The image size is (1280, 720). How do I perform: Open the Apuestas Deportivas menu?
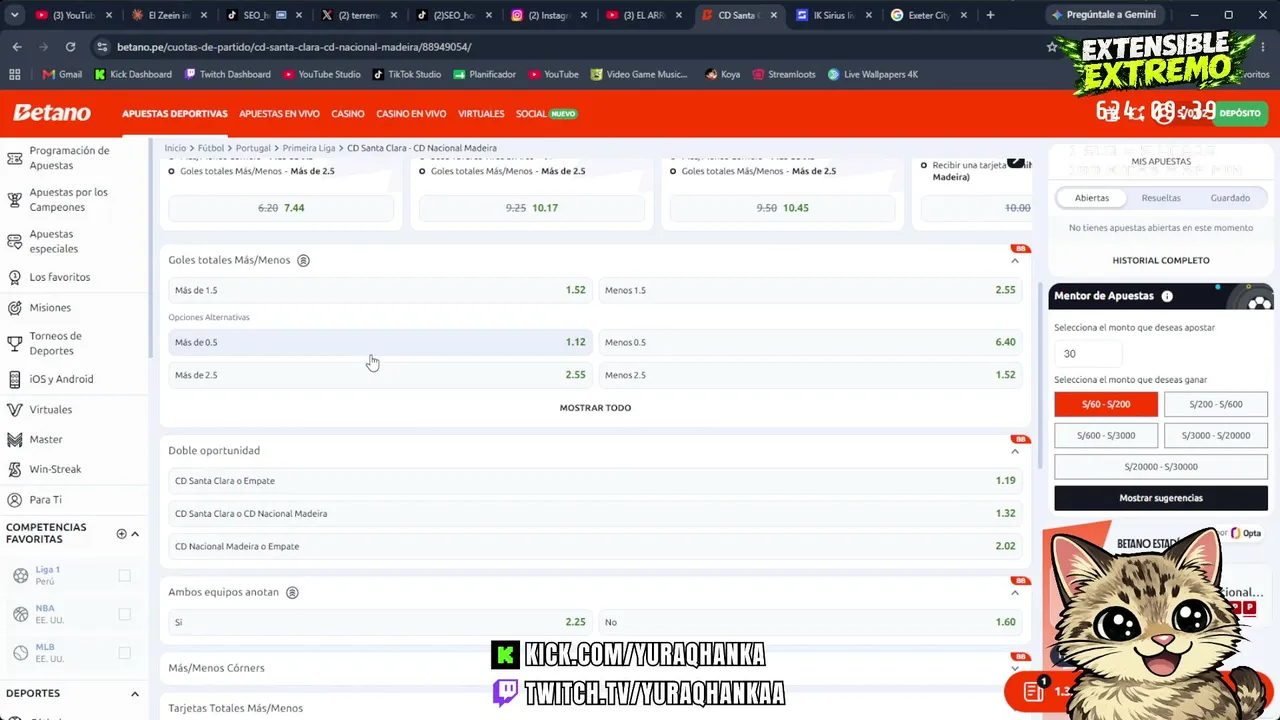(175, 114)
